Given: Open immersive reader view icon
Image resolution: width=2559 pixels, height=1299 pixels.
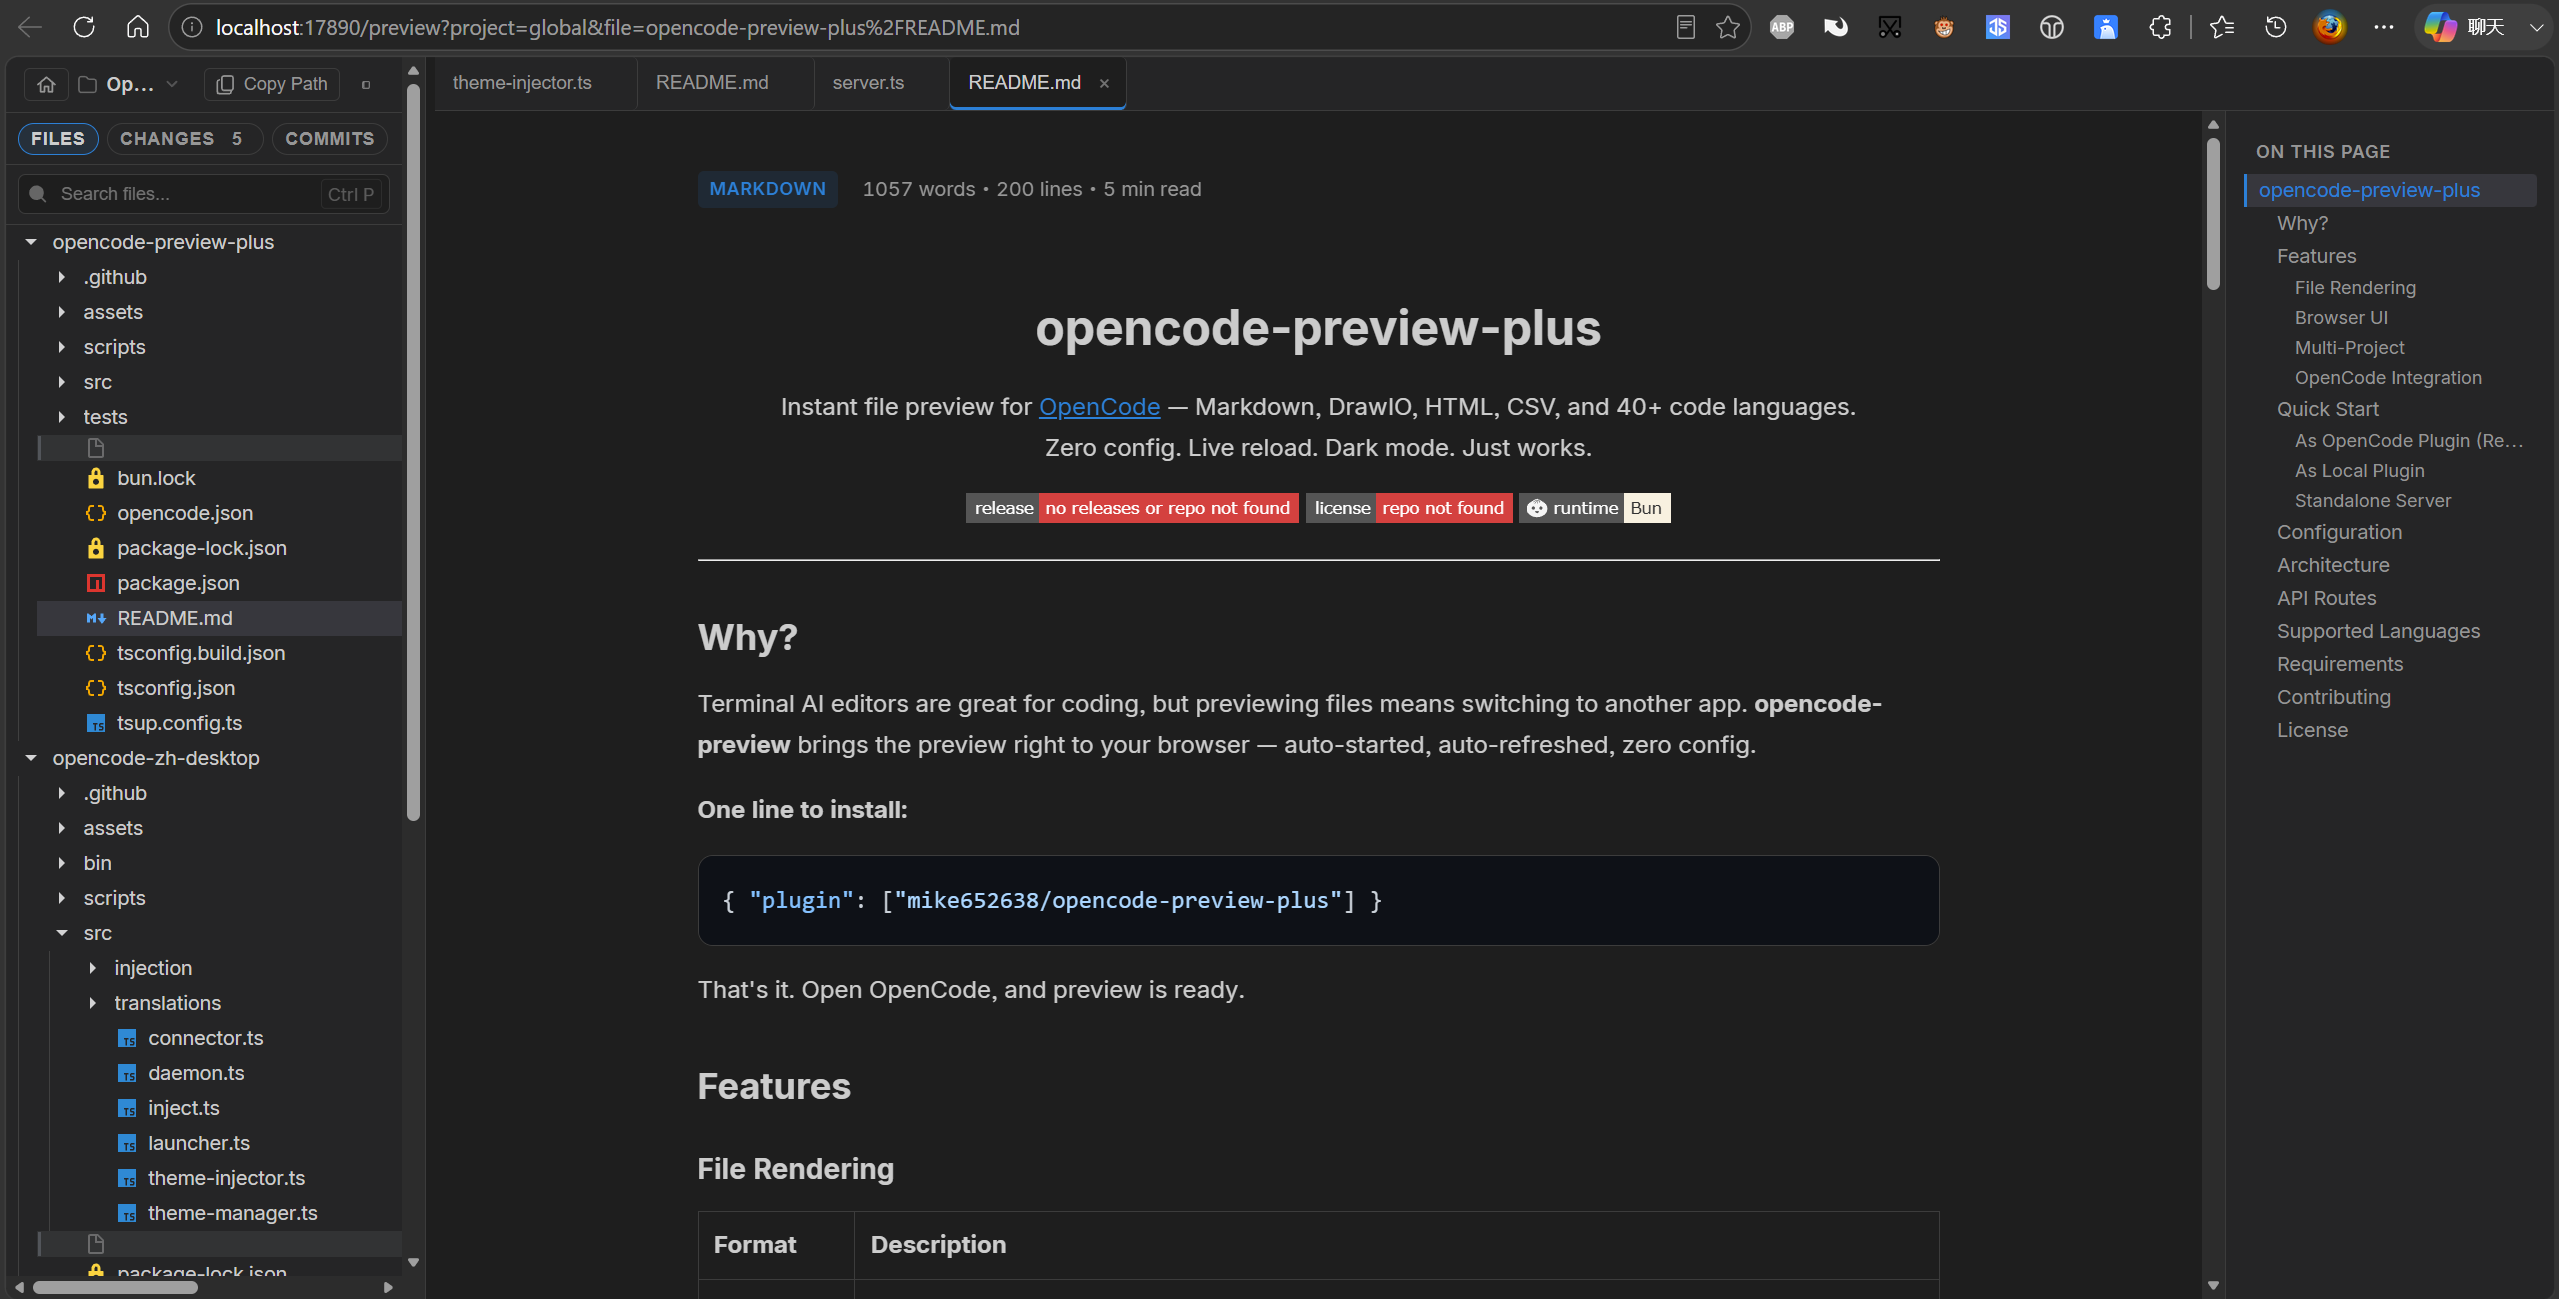Looking at the screenshot, I should click(x=1685, y=27).
